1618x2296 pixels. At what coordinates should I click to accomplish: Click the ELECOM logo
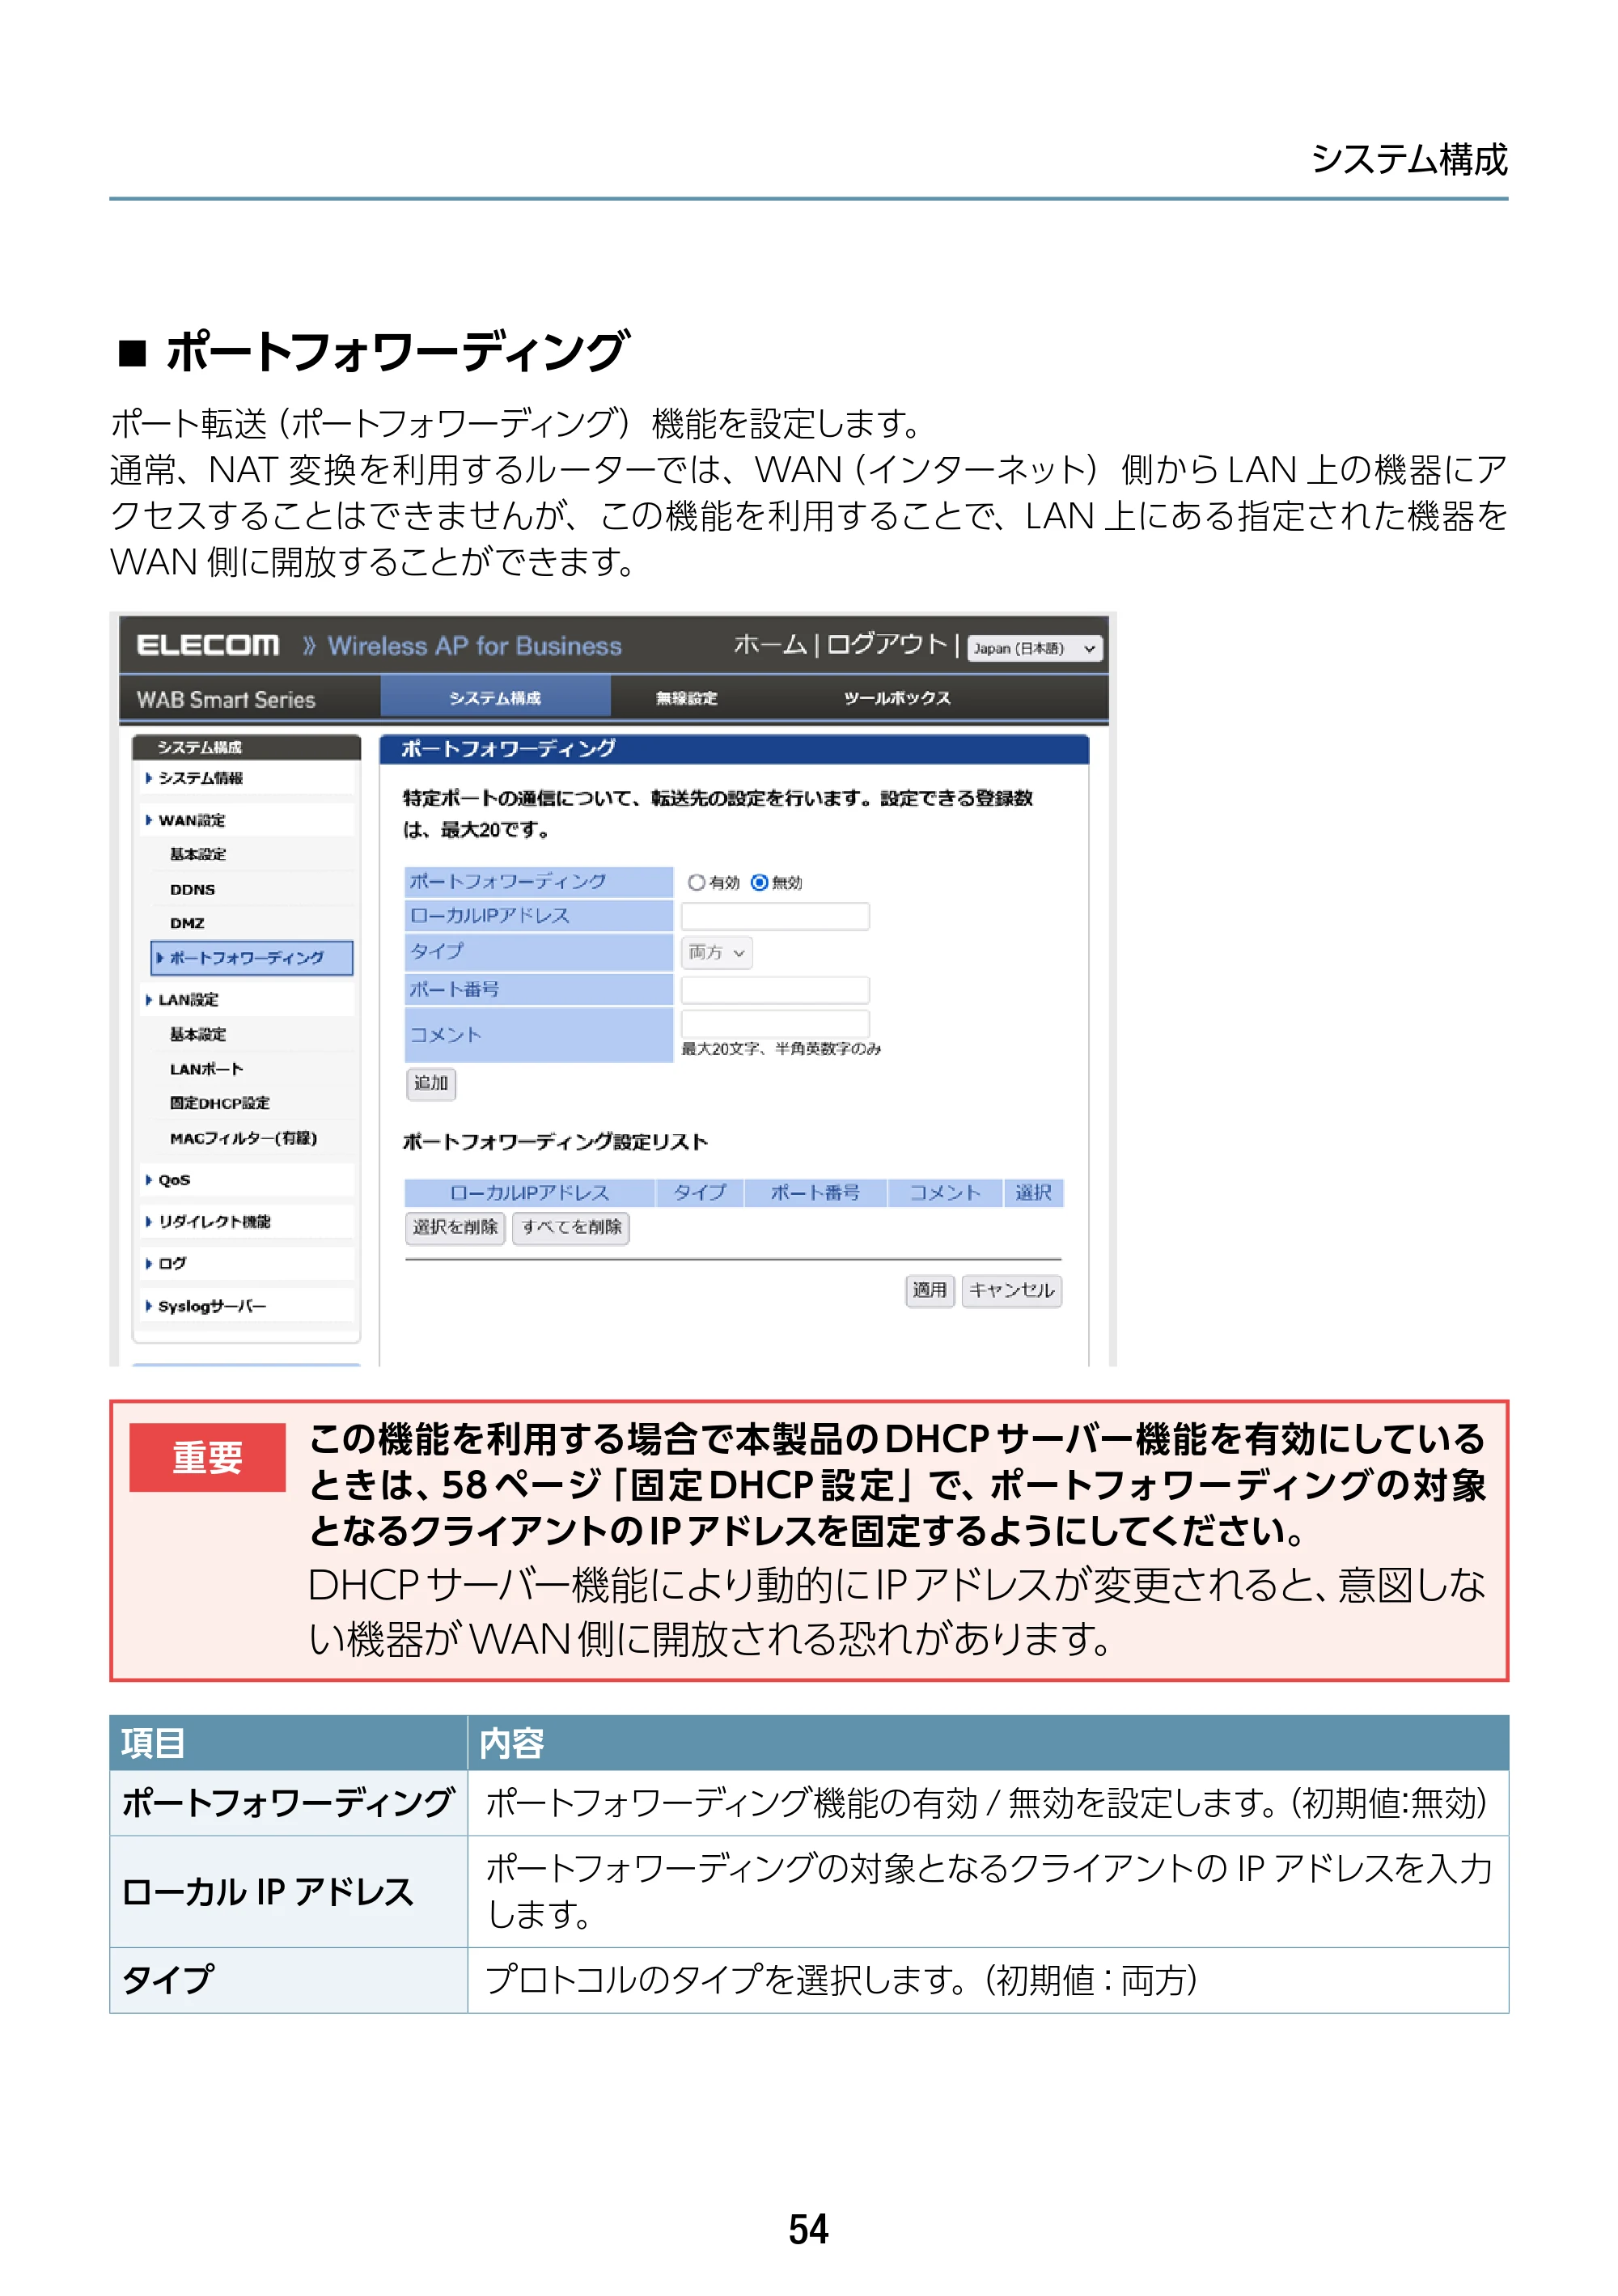[x=208, y=645]
